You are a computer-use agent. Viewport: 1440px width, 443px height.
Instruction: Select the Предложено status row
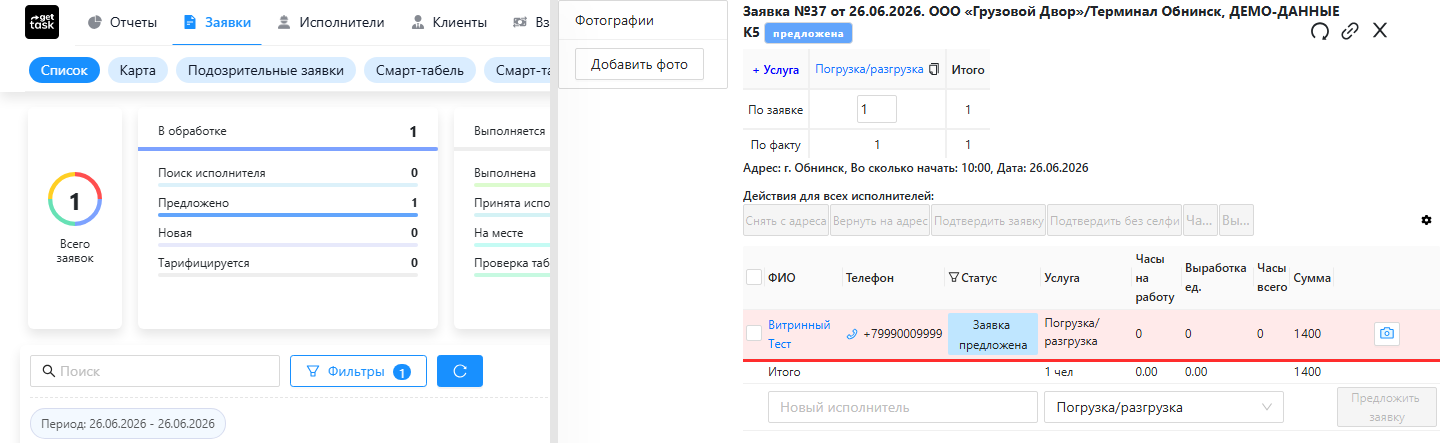288,205
